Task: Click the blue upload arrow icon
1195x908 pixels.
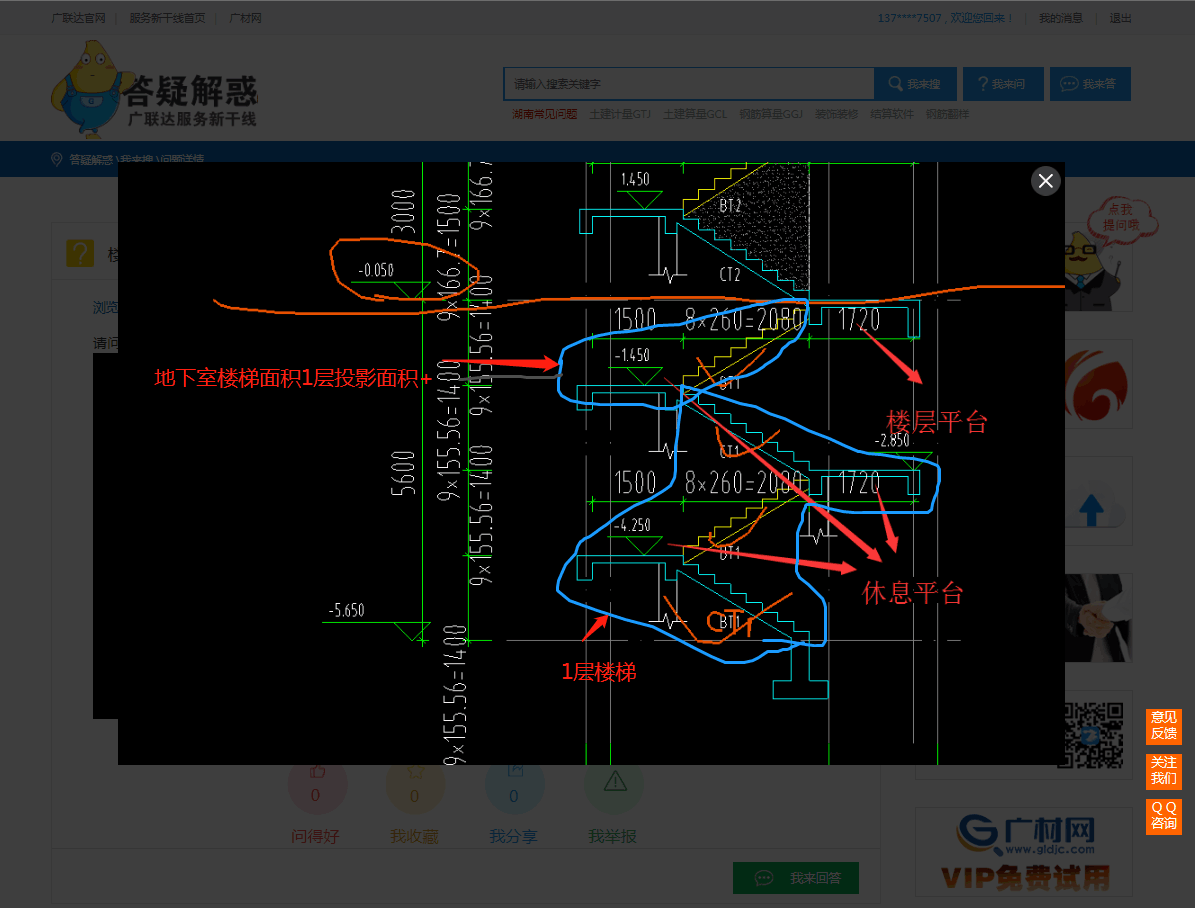Action: pyautogui.click(x=1093, y=509)
